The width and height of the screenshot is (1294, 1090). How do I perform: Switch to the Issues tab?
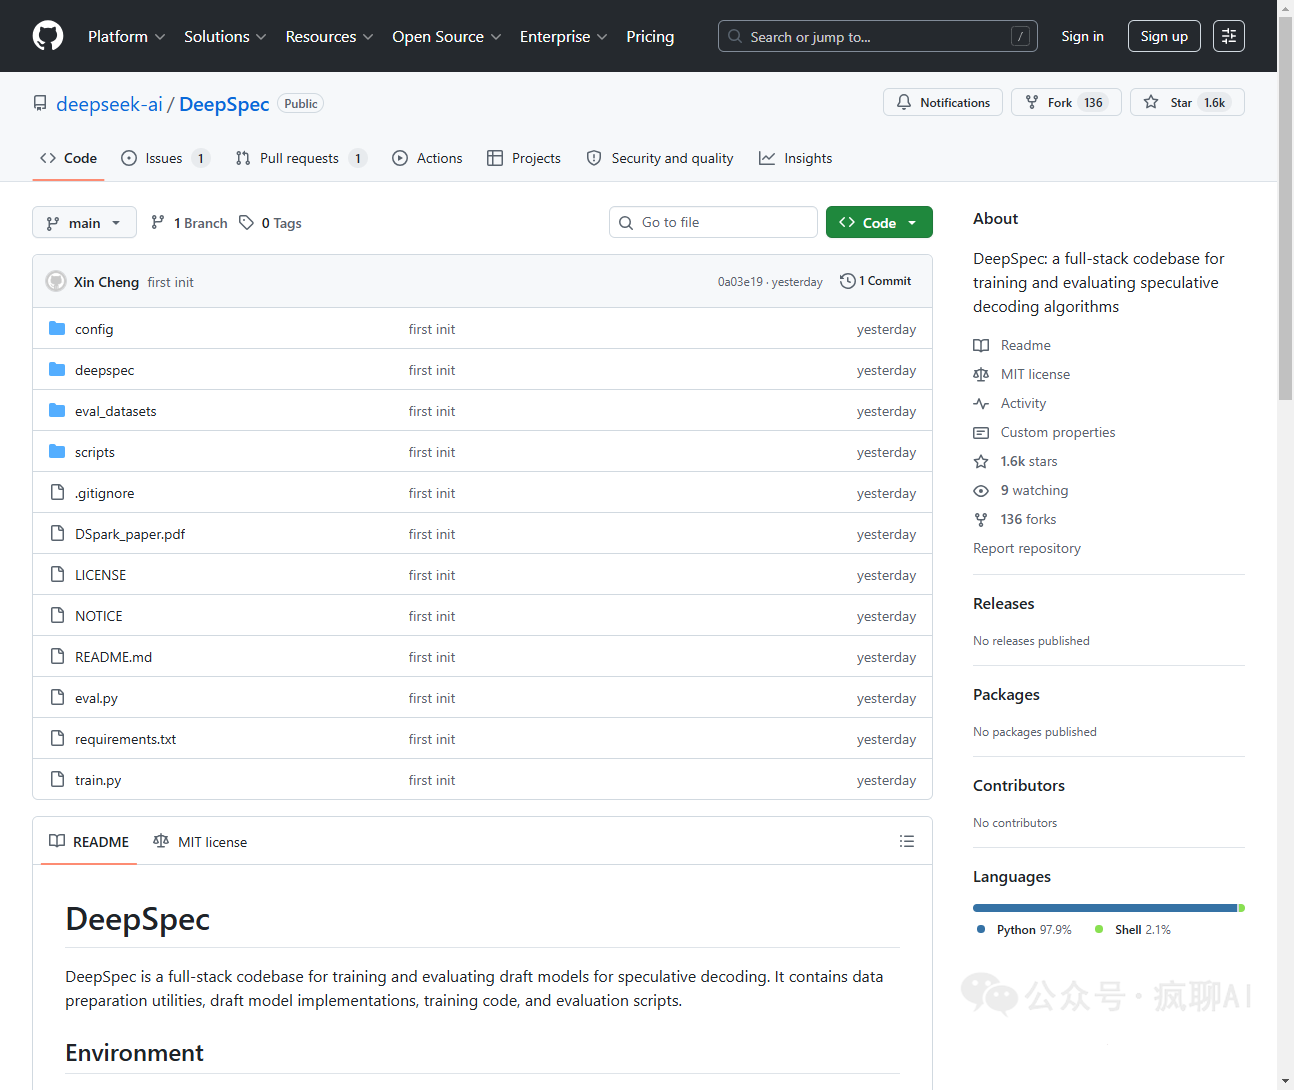[165, 158]
